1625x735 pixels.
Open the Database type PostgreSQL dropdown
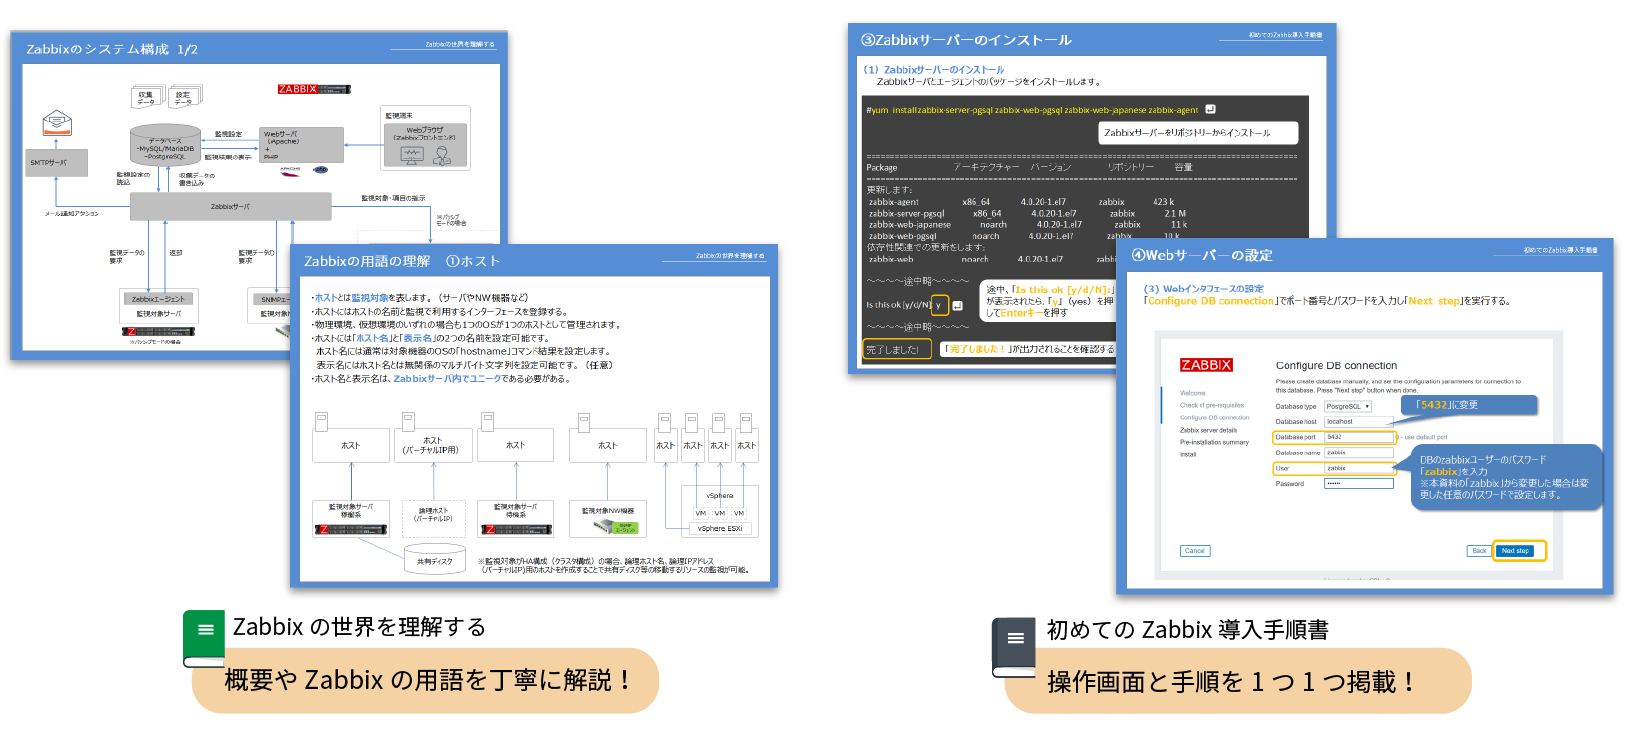pos(1349,406)
